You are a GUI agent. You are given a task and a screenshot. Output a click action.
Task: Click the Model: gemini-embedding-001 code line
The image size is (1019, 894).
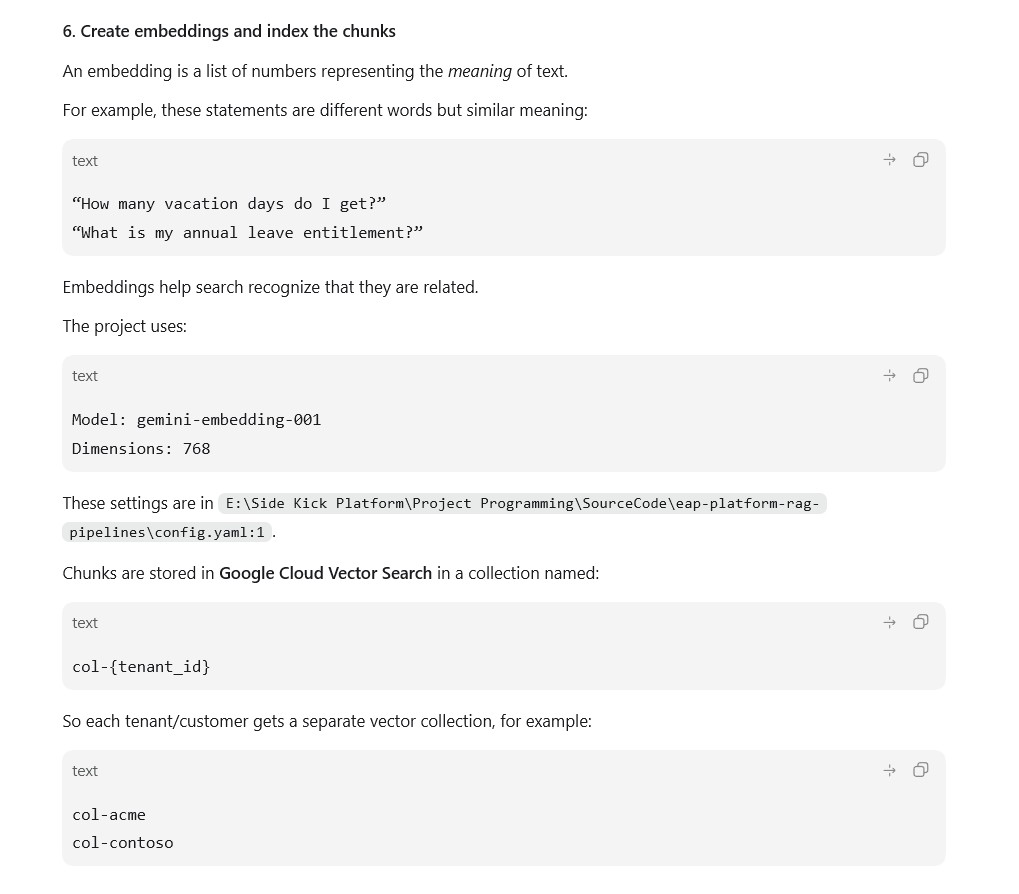click(x=196, y=420)
